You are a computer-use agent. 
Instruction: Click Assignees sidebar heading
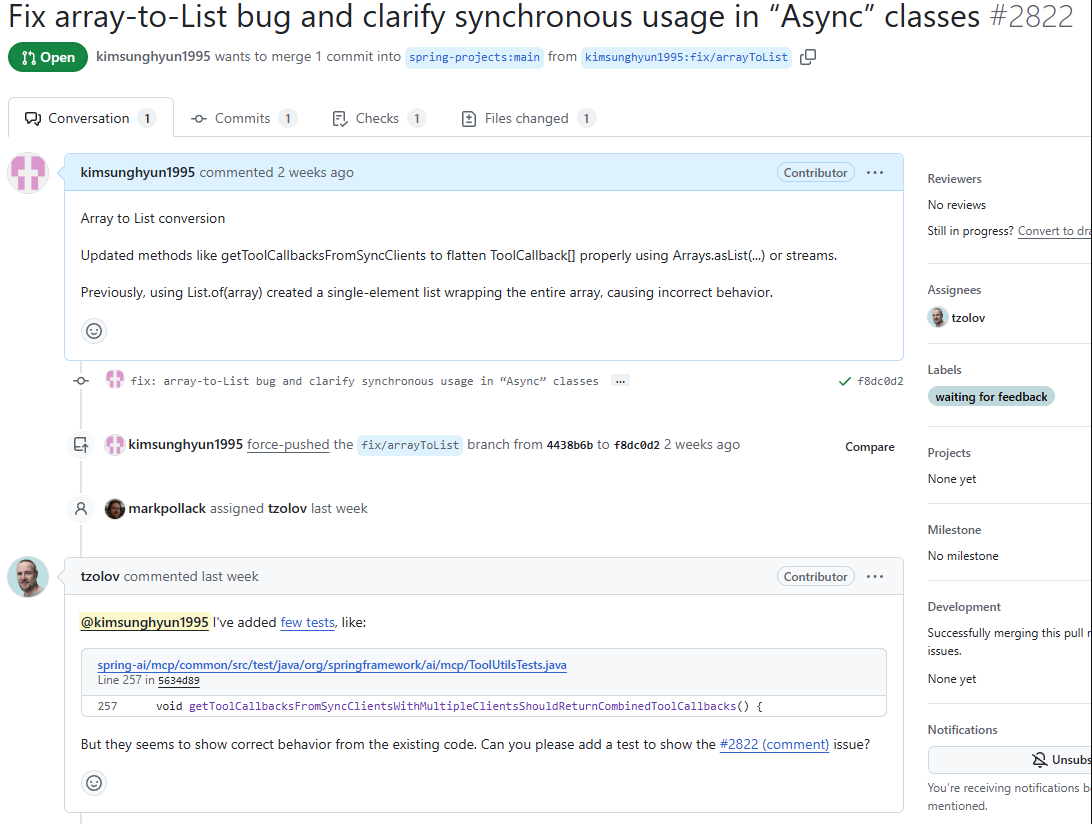point(954,290)
